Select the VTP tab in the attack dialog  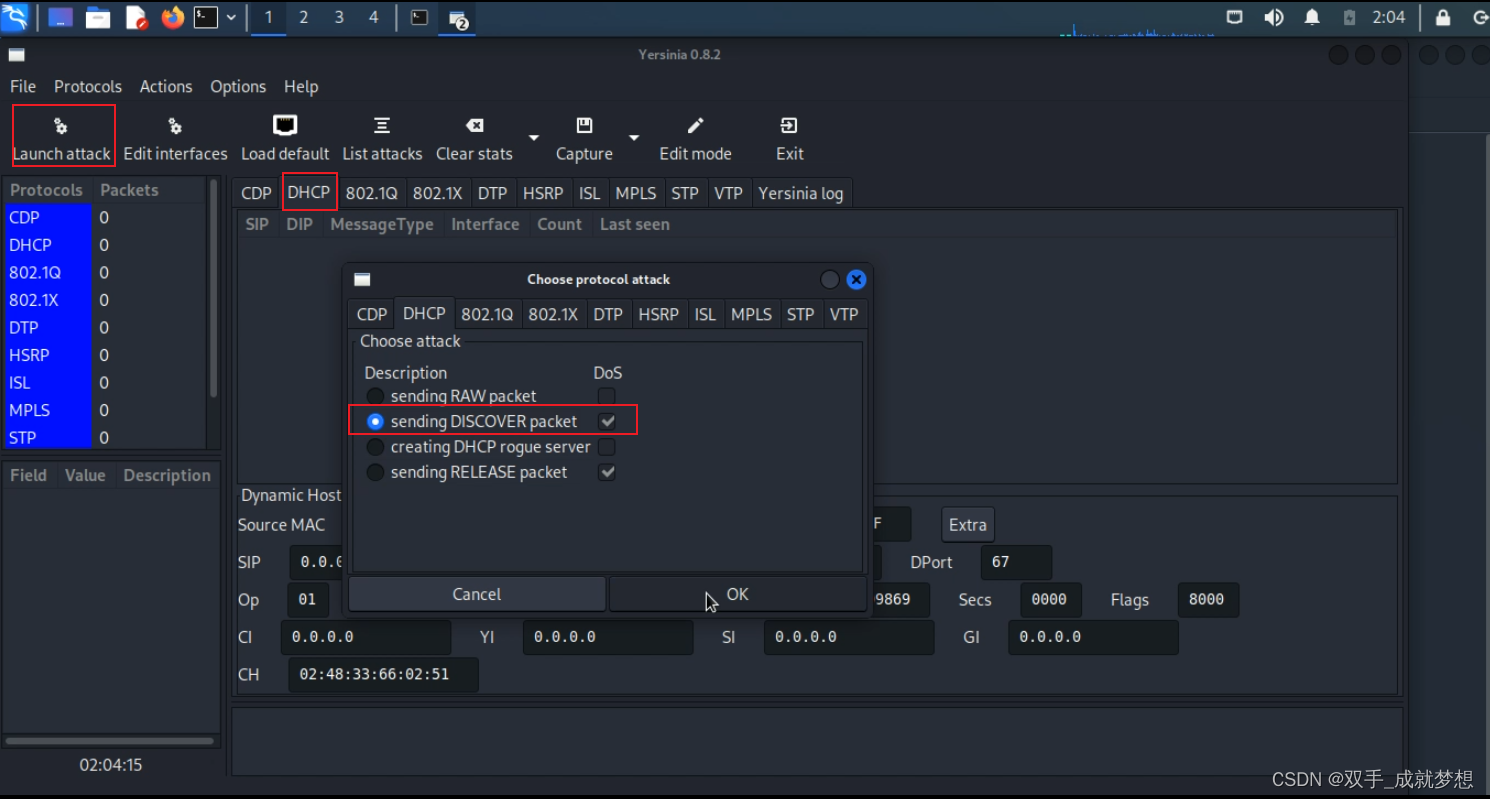[844, 314]
